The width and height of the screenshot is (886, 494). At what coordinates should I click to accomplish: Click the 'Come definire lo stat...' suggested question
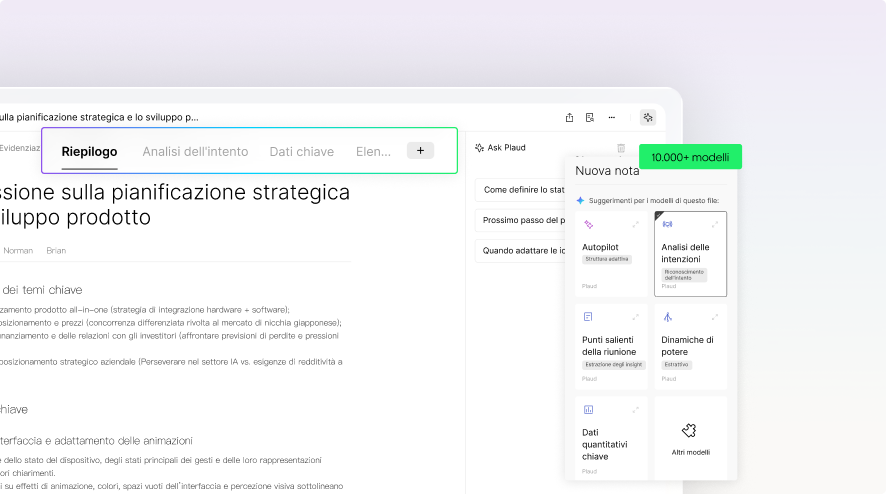pyautogui.click(x=525, y=189)
